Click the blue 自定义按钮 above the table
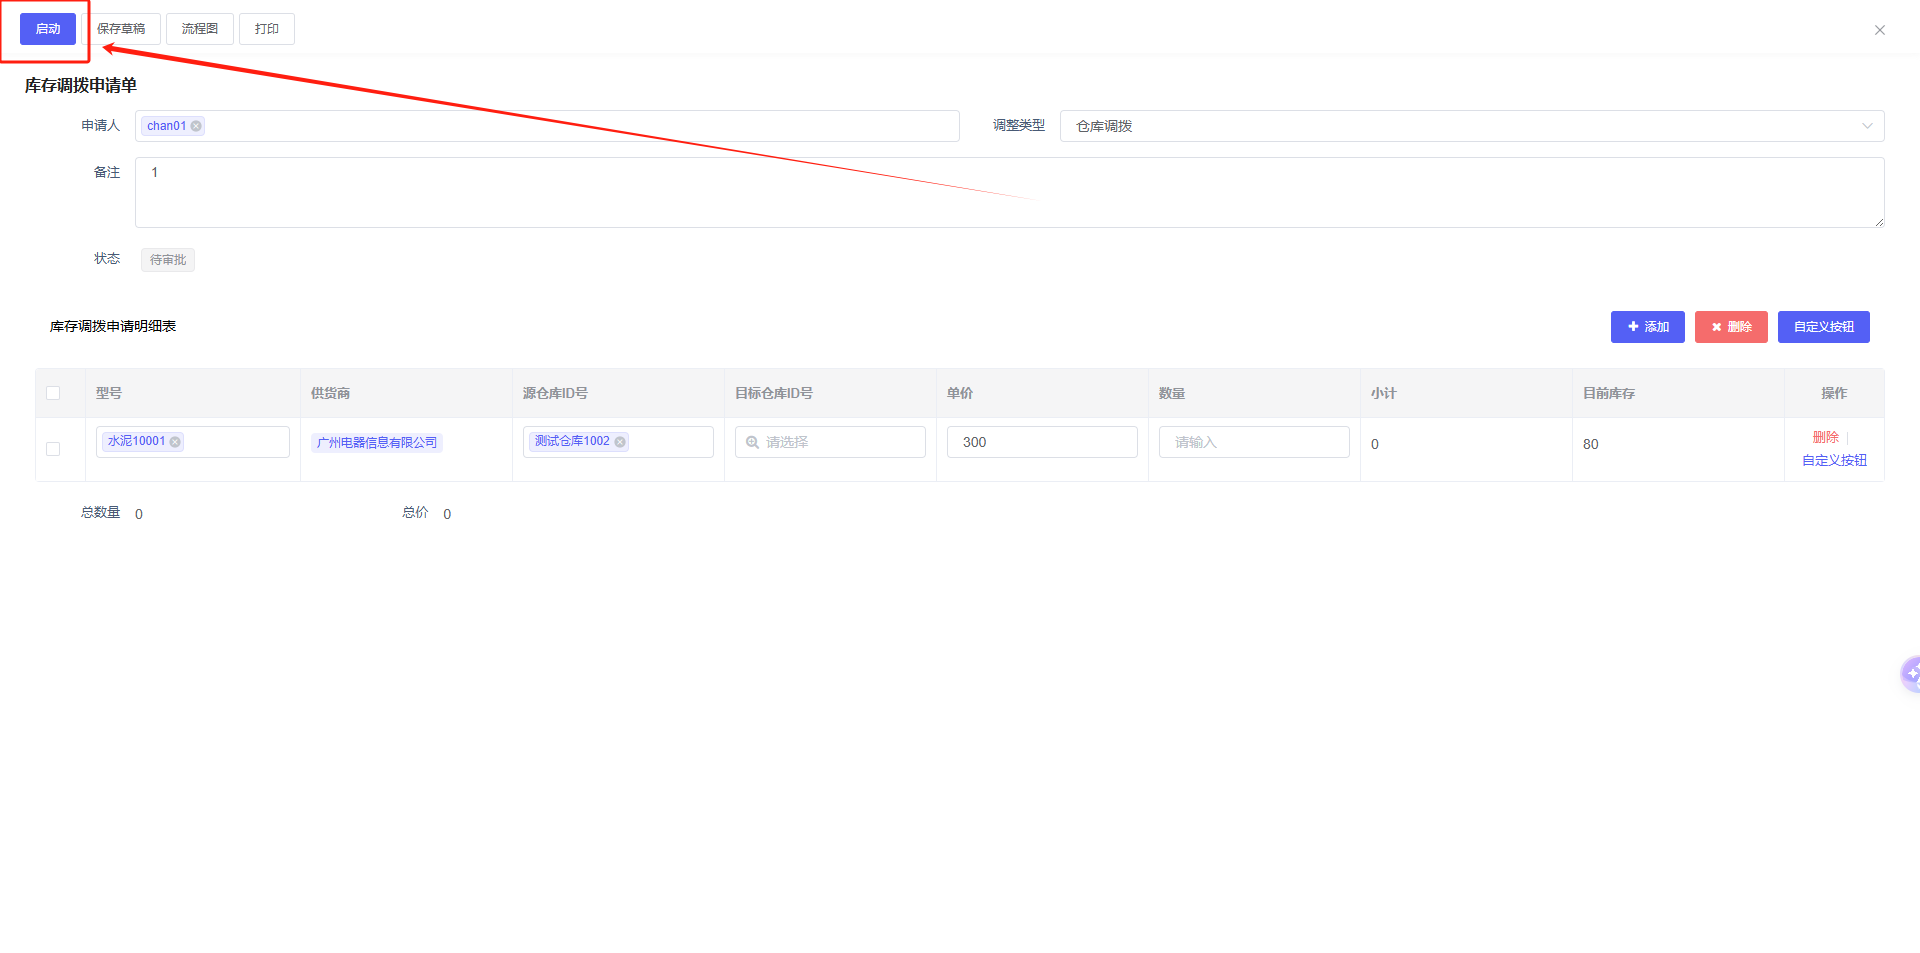Screen dimensions: 1920x953 coord(1823,327)
